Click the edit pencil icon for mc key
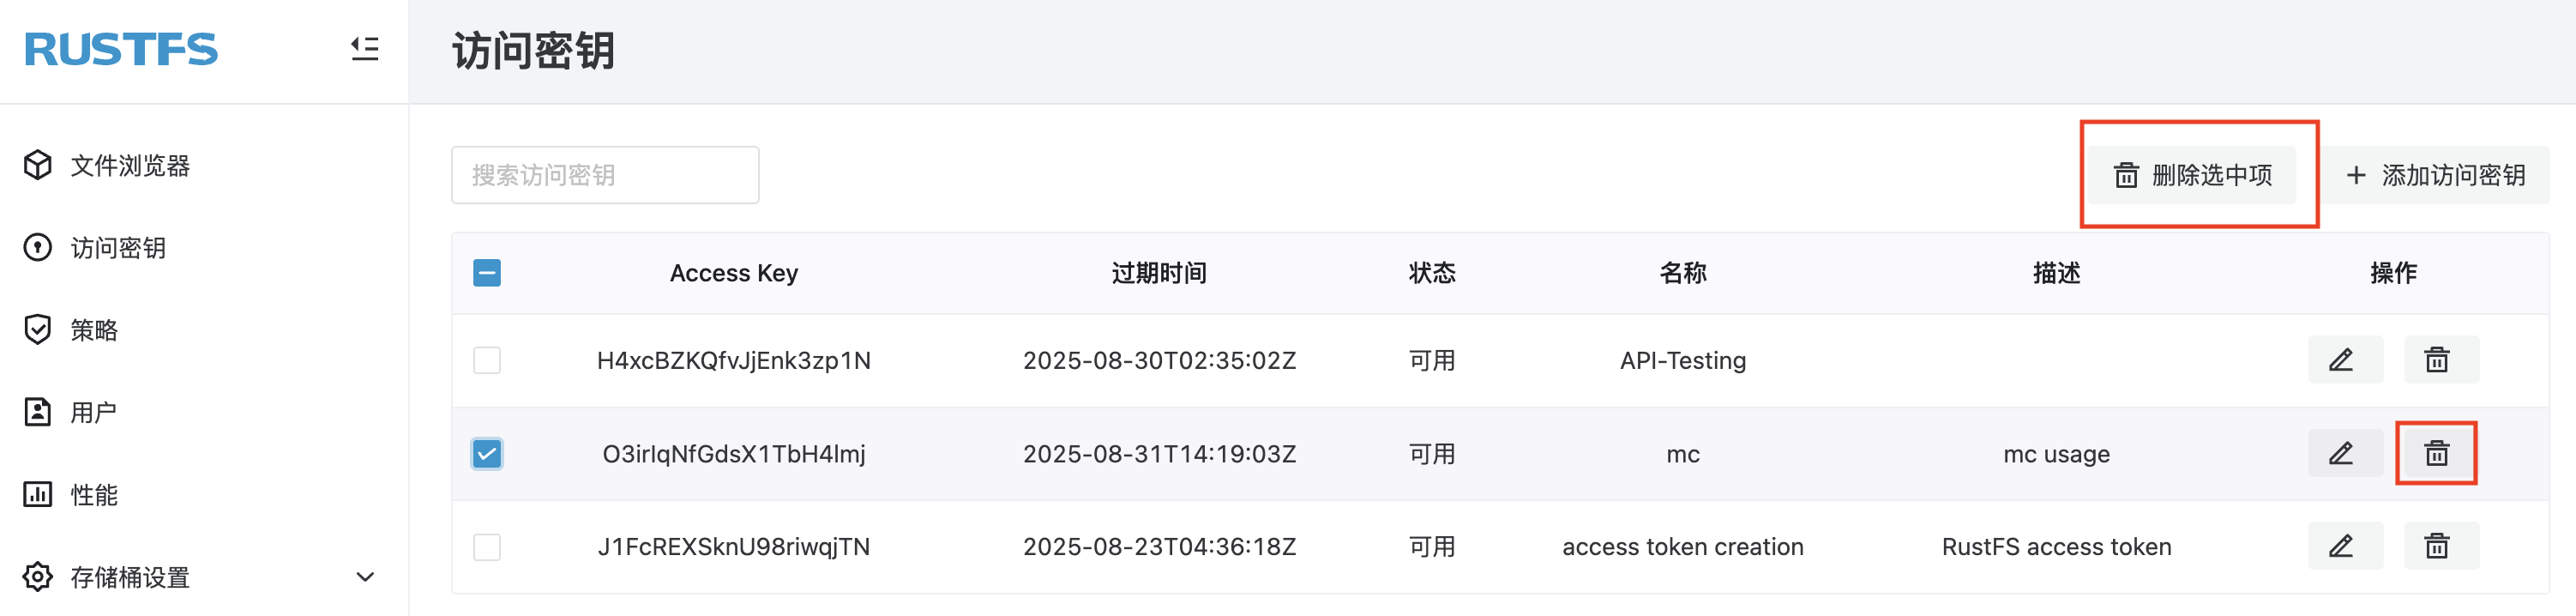 point(2344,453)
